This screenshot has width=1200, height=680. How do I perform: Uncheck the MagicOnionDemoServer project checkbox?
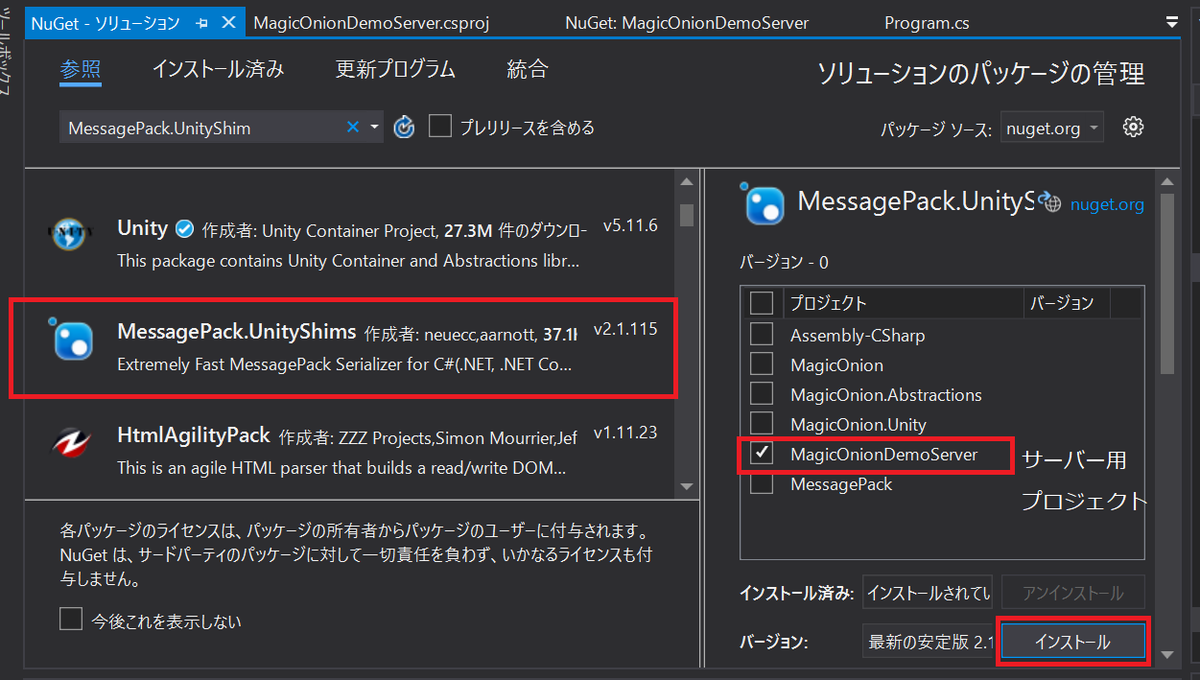[761, 454]
